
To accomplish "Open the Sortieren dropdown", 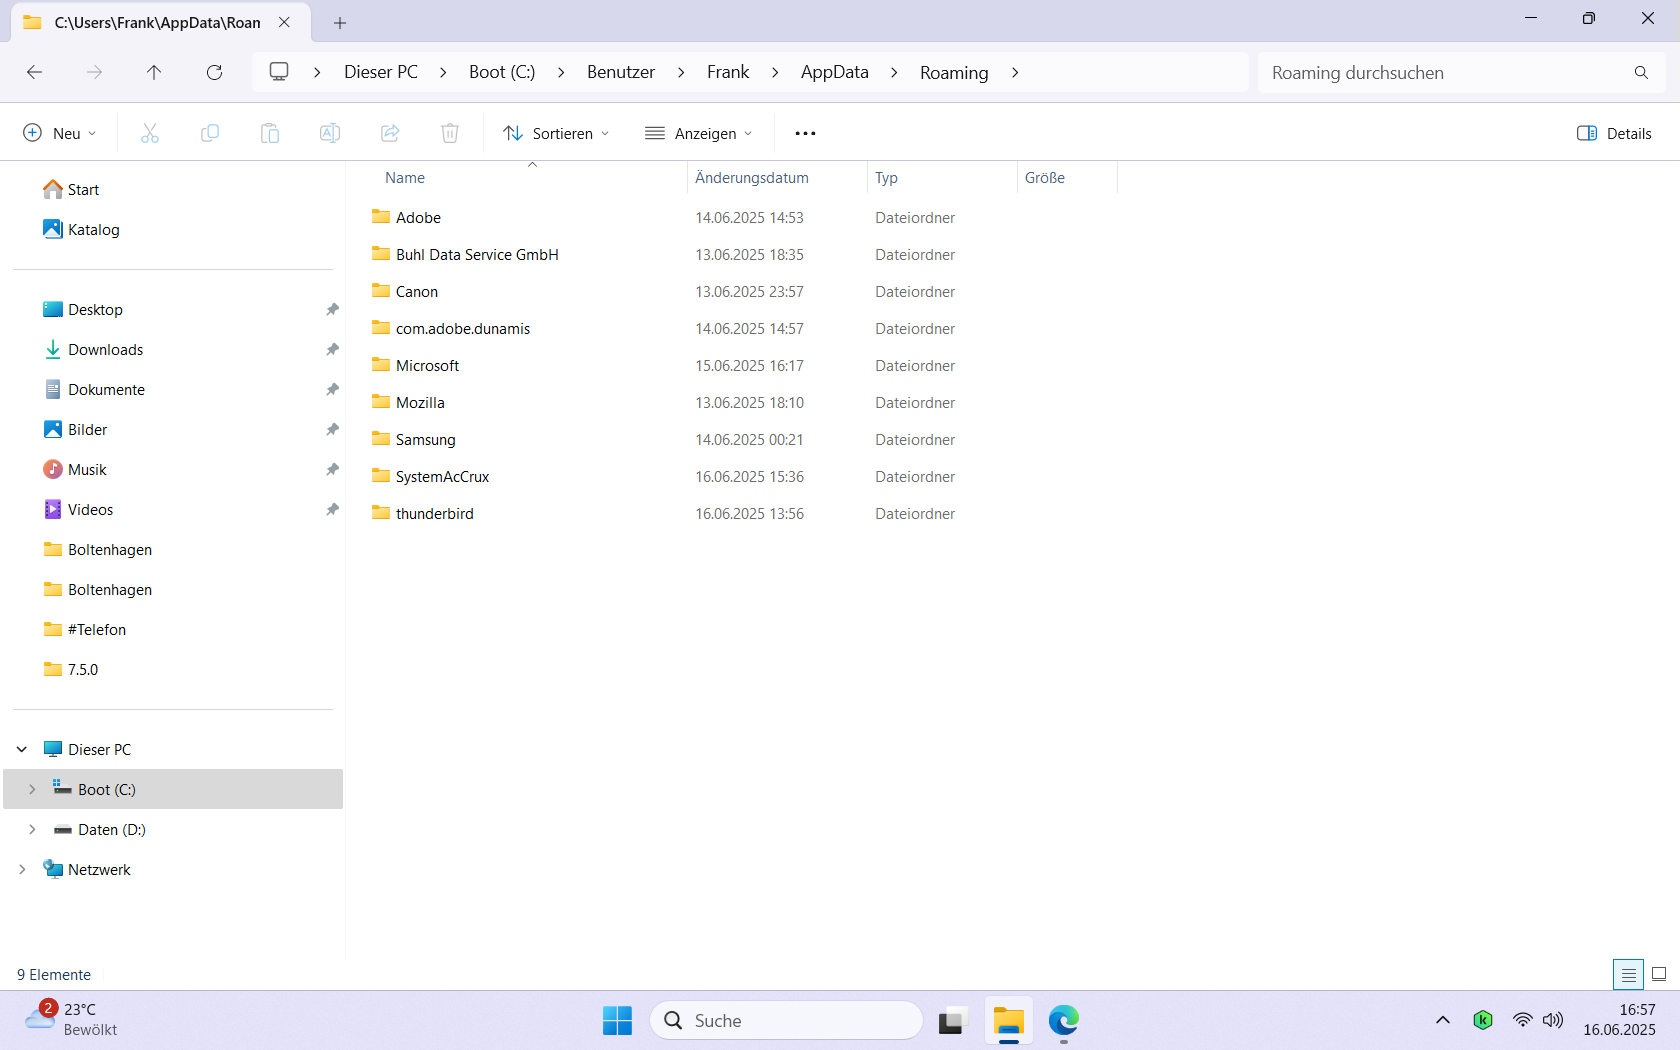I will pos(556,133).
